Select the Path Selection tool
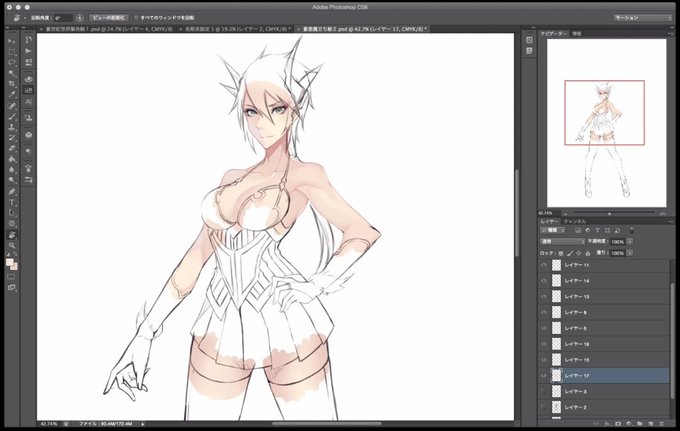Screen dimensions: 680x431 (x=12, y=213)
